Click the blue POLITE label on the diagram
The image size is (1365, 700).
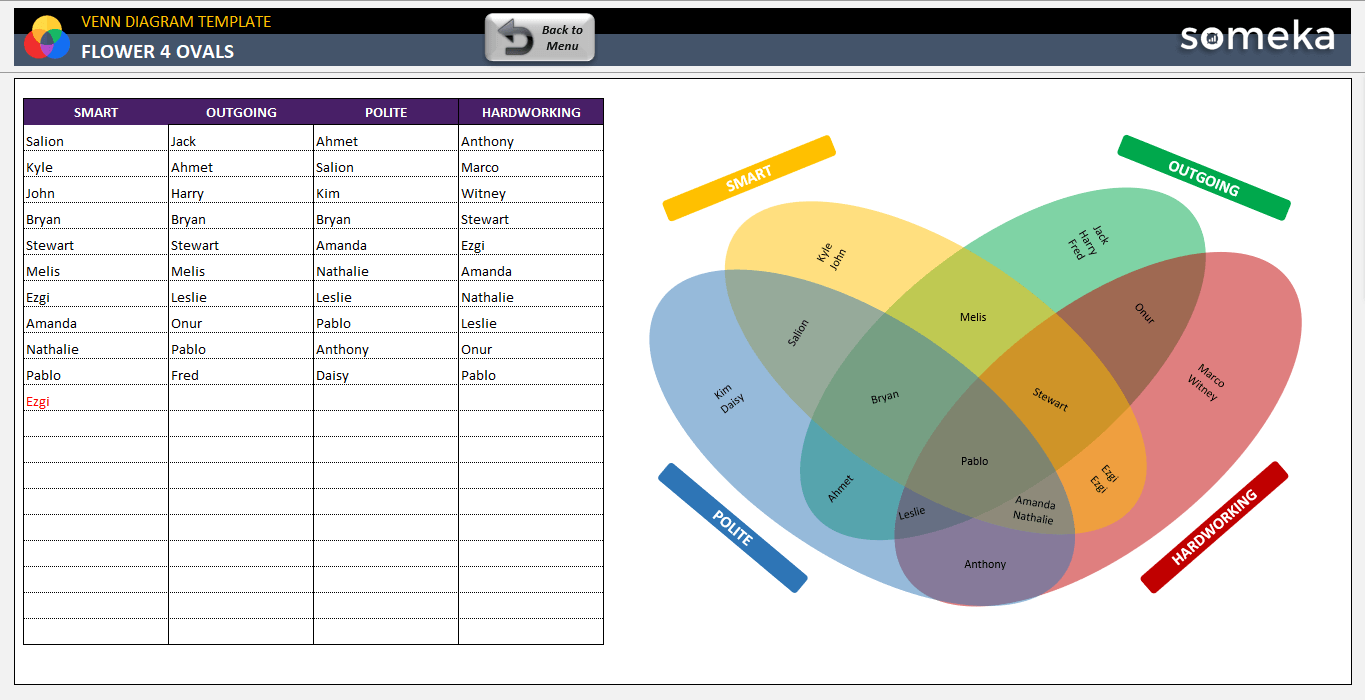pos(732,527)
